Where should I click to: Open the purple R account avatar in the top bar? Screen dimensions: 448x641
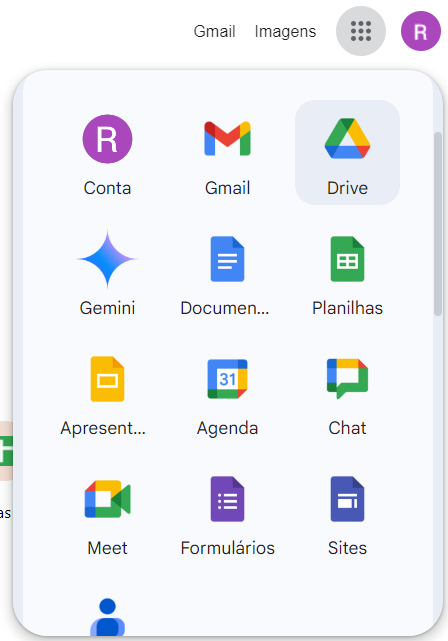421,31
